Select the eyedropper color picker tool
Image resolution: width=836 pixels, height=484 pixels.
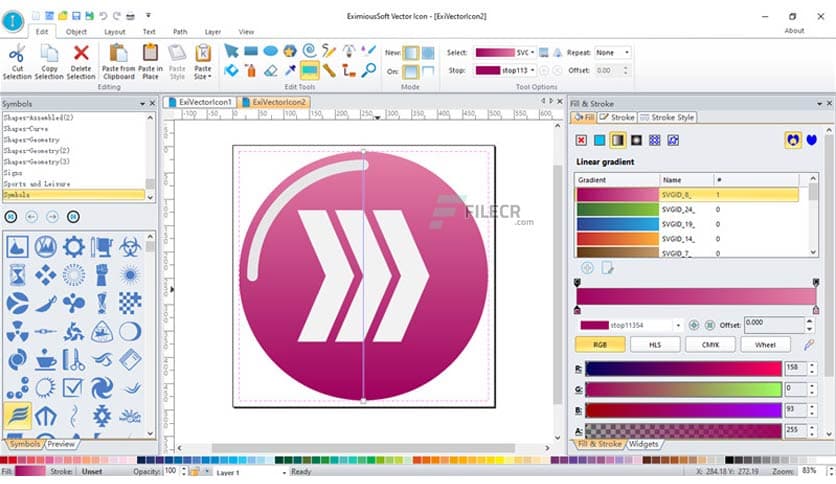coord(291,70)
